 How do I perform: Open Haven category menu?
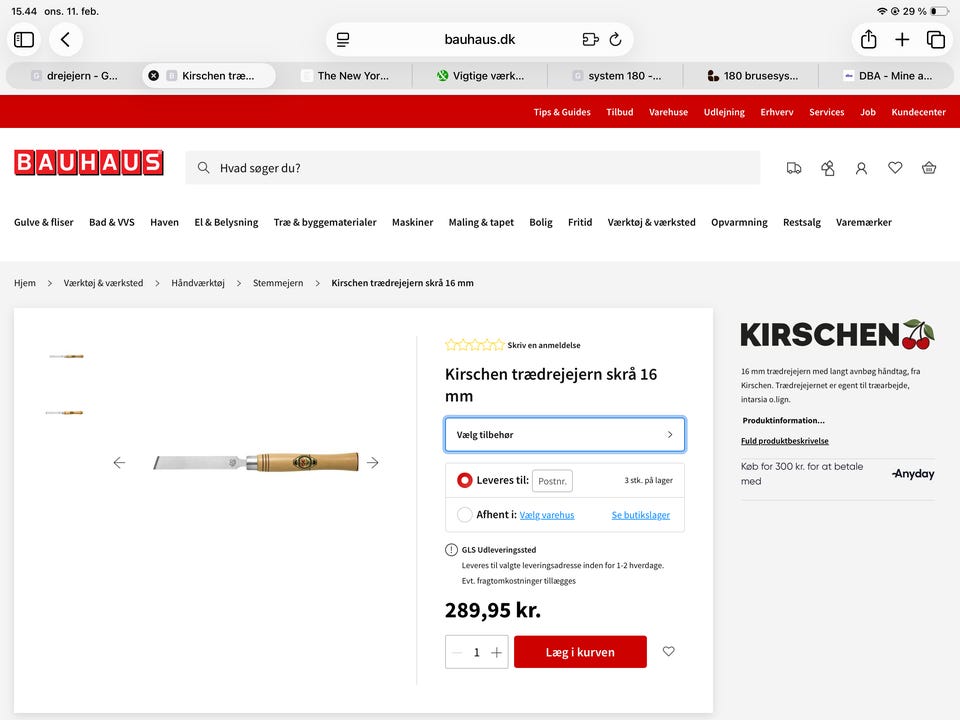[x=164, y=222]
